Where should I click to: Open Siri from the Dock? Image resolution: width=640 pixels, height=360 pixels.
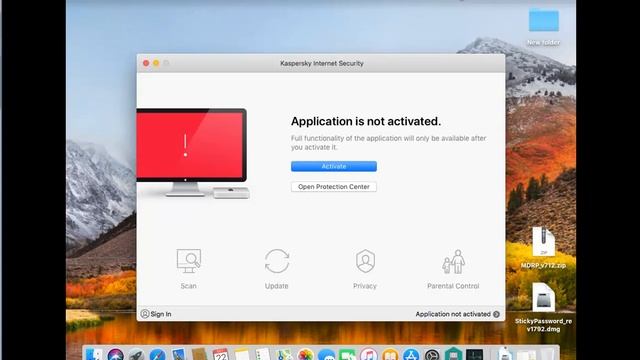click(x=116, y=354)
